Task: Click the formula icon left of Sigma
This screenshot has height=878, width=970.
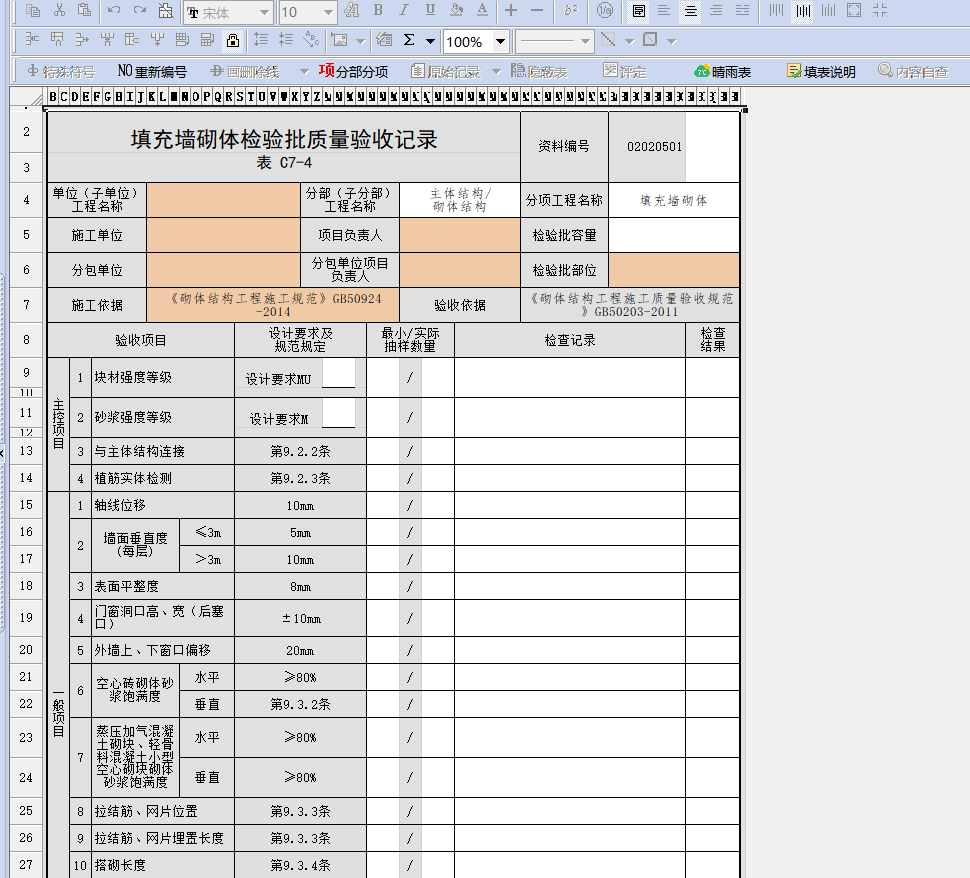Action: tap(384, 40)
